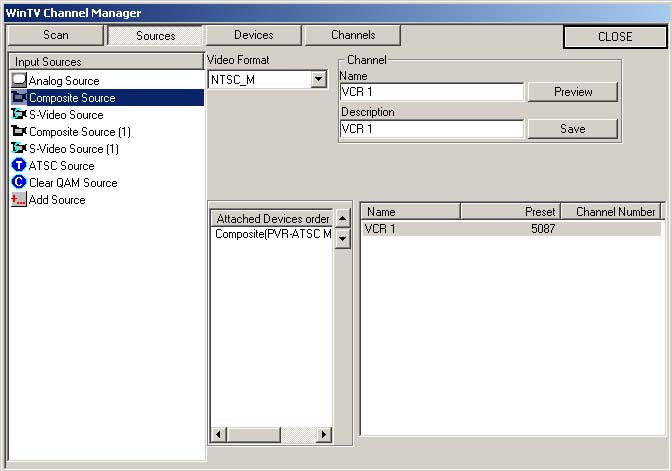Click the Preset column header

tap(510, 212)
